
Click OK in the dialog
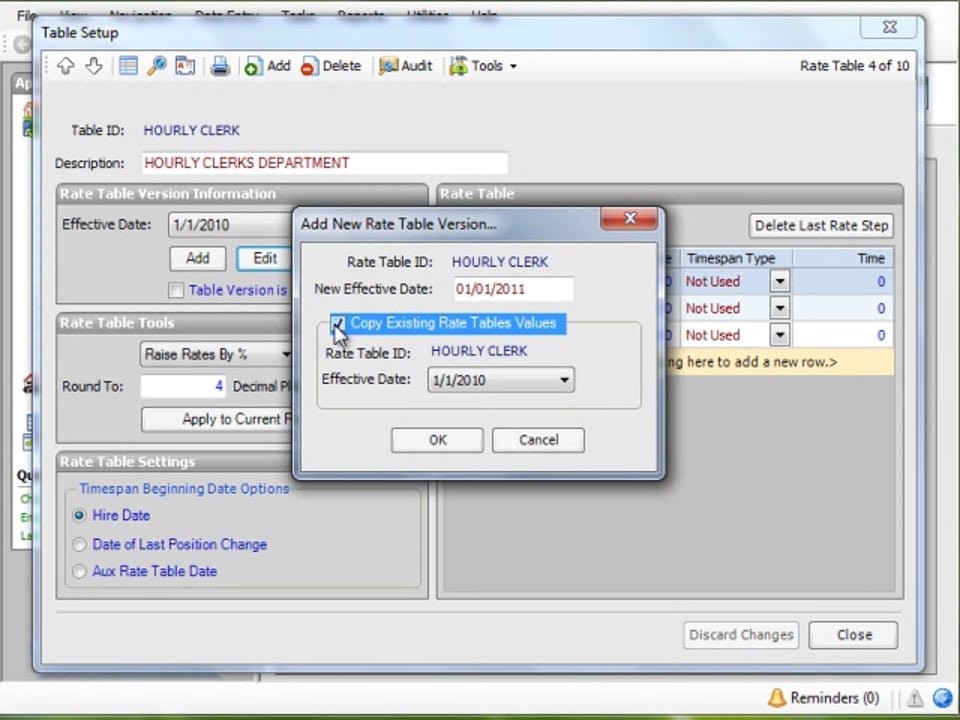[x=437, y=440]
